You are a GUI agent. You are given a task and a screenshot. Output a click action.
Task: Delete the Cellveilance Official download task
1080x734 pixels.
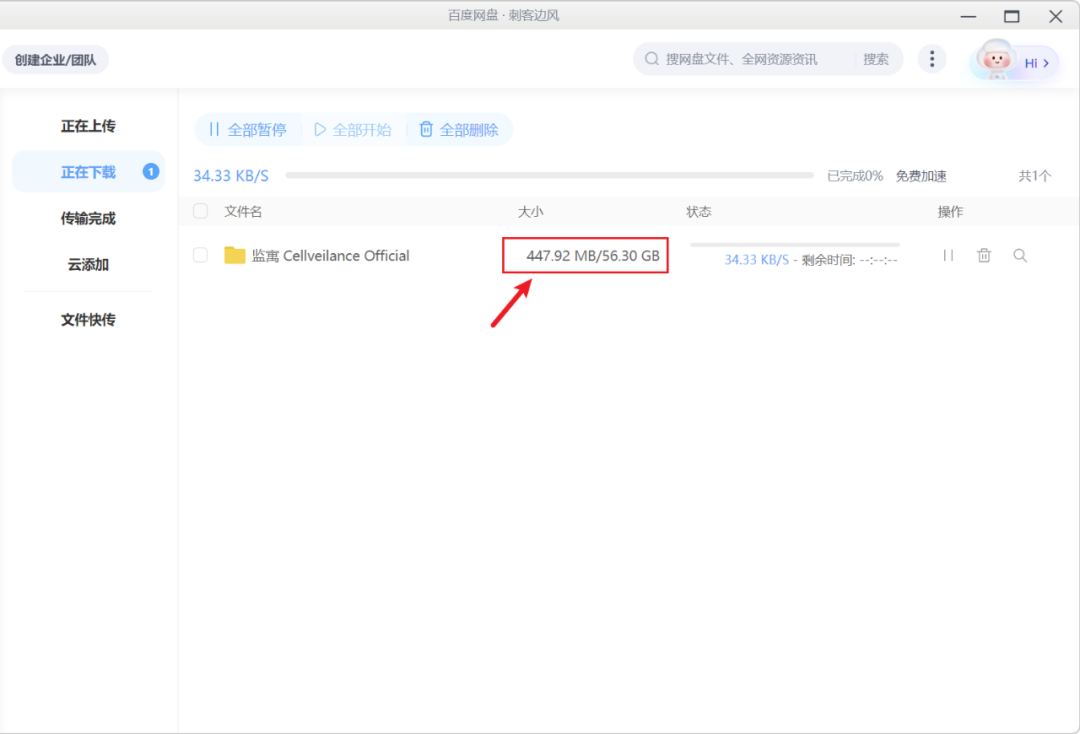[x=984, y=255]
